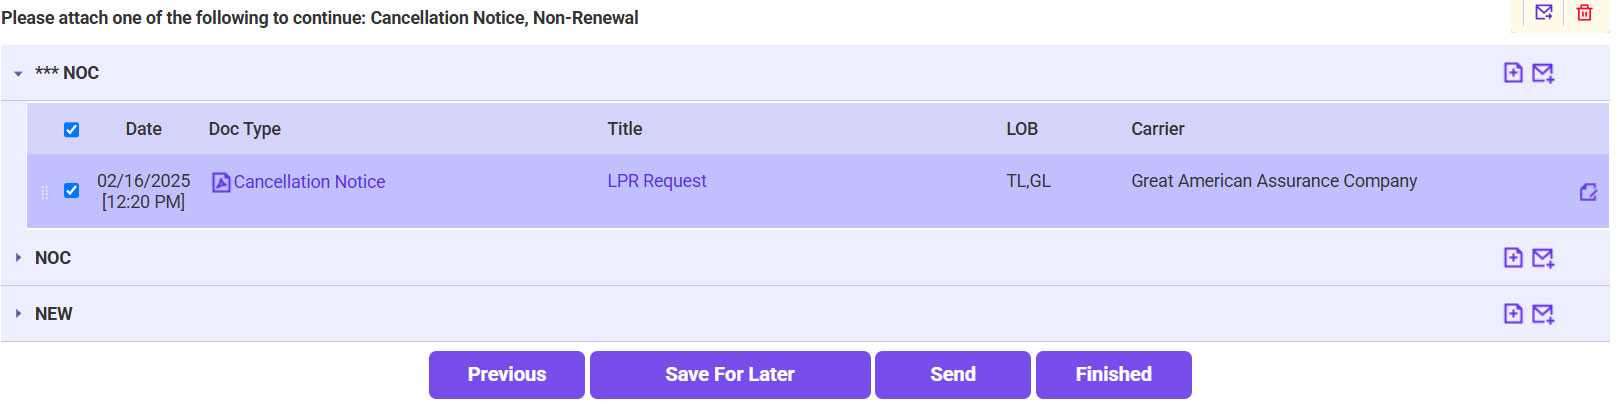Viewport: 1620px width, 413px height.
Task: Click the PDF icon before Cancellation Notice
Action: point(221,182)
